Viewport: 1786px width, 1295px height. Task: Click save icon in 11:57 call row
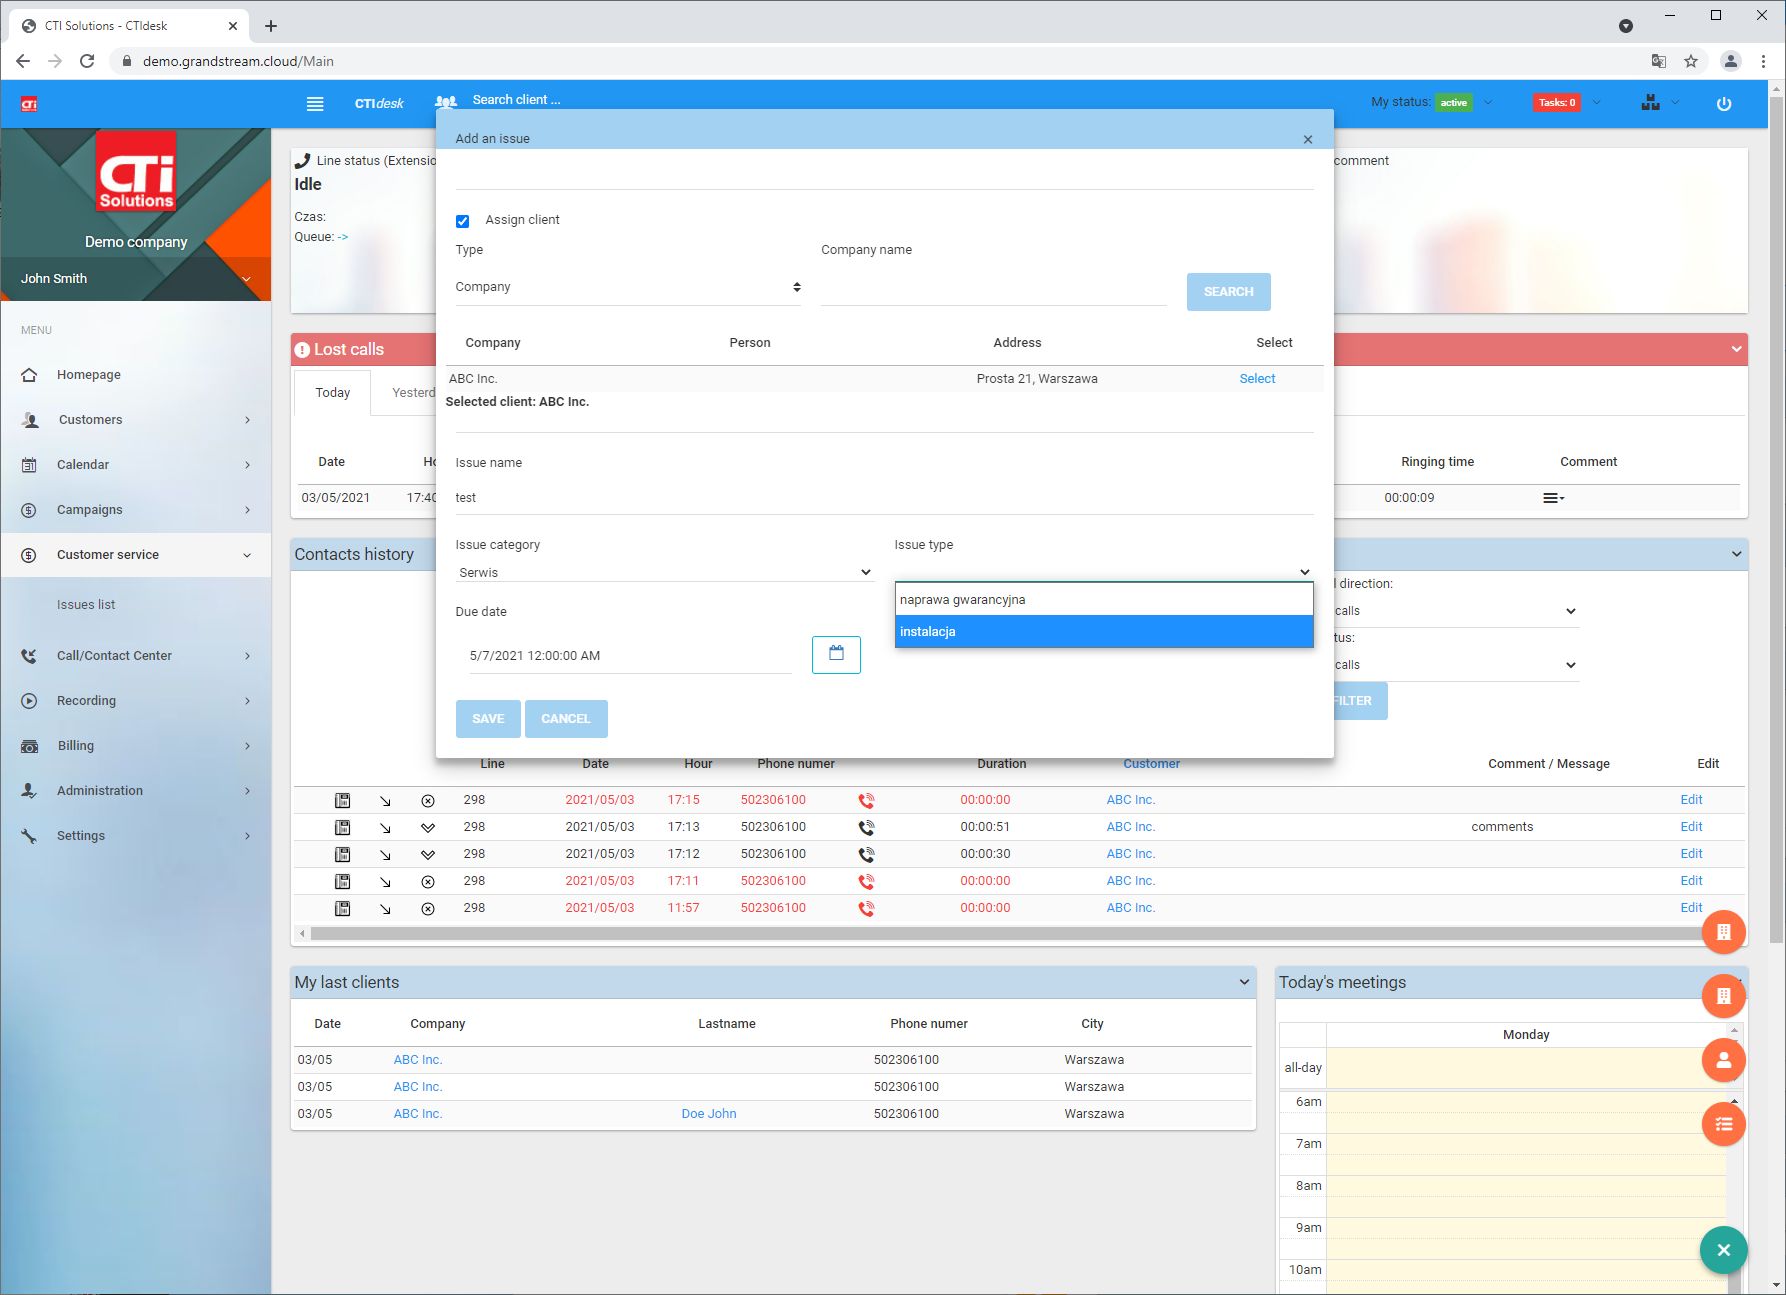(x=342, y=908)
